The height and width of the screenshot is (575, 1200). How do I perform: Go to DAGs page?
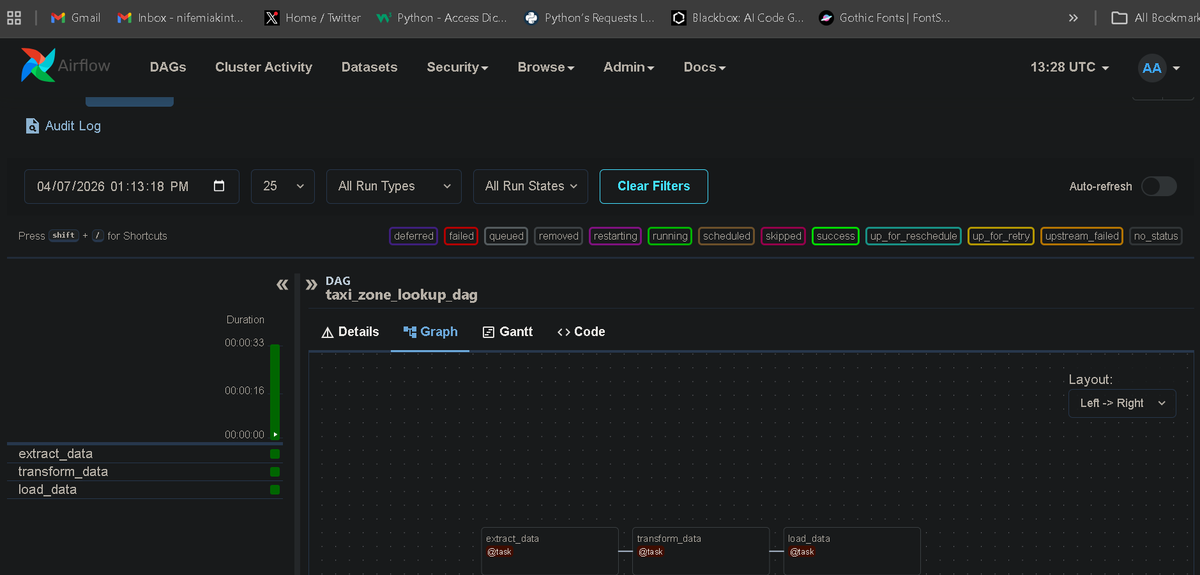coord(168,67)
